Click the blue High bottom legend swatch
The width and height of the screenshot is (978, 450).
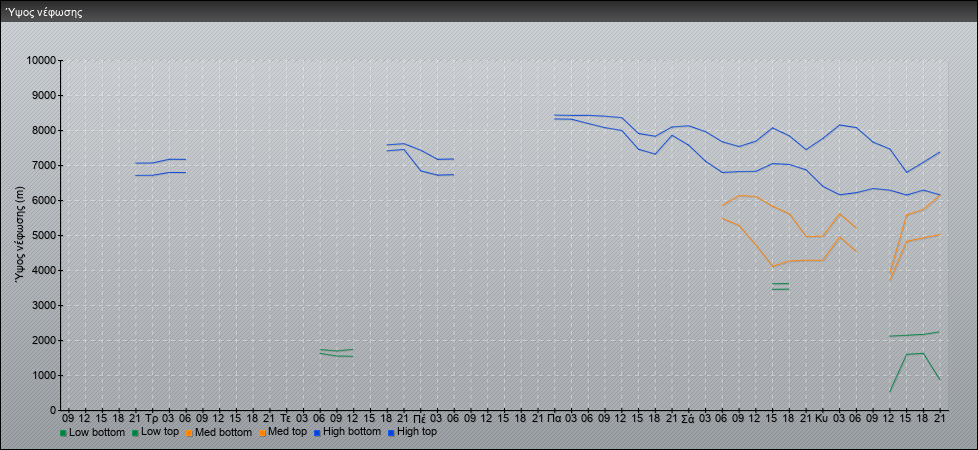(319, 433)
